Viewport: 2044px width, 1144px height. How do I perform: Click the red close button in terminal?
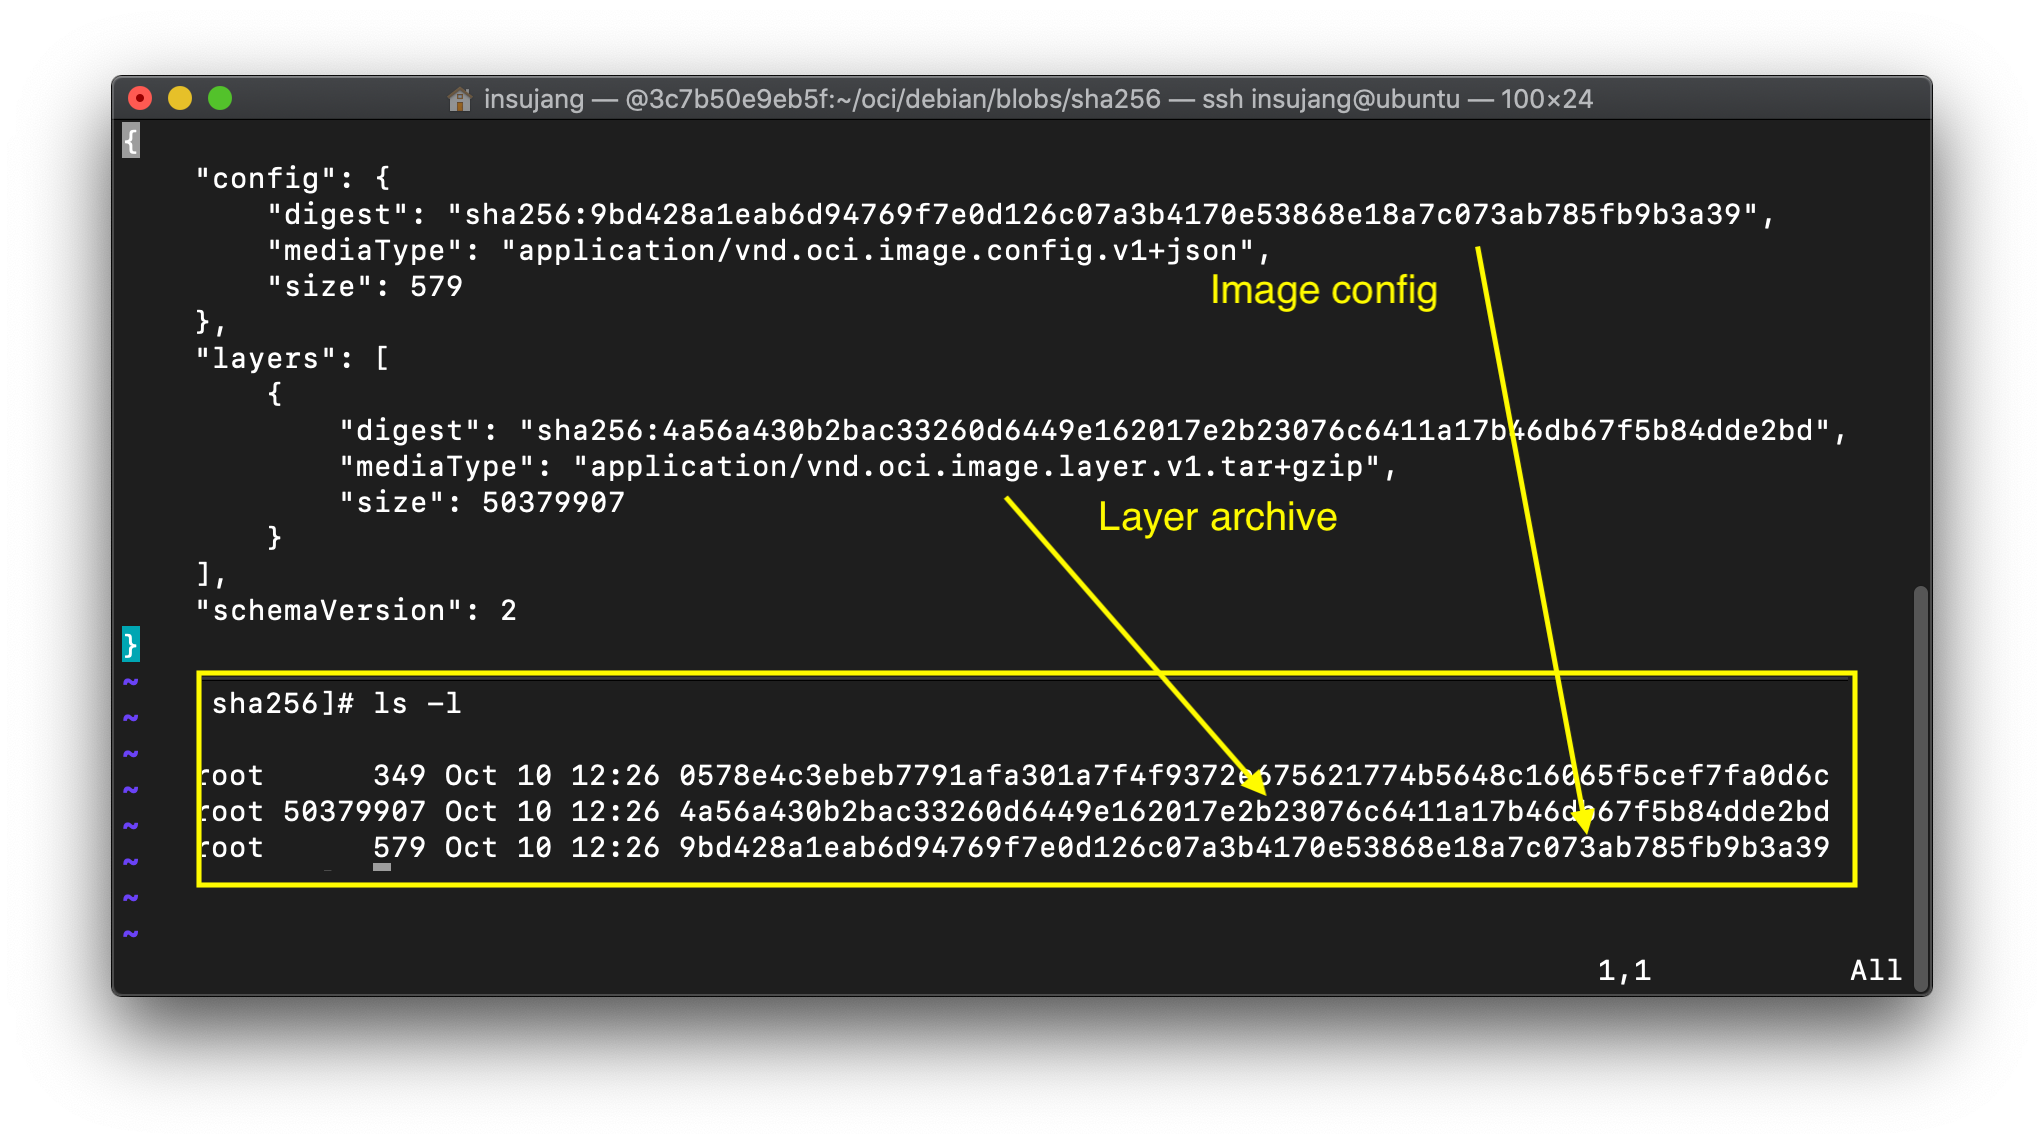(x=142, y=98)
